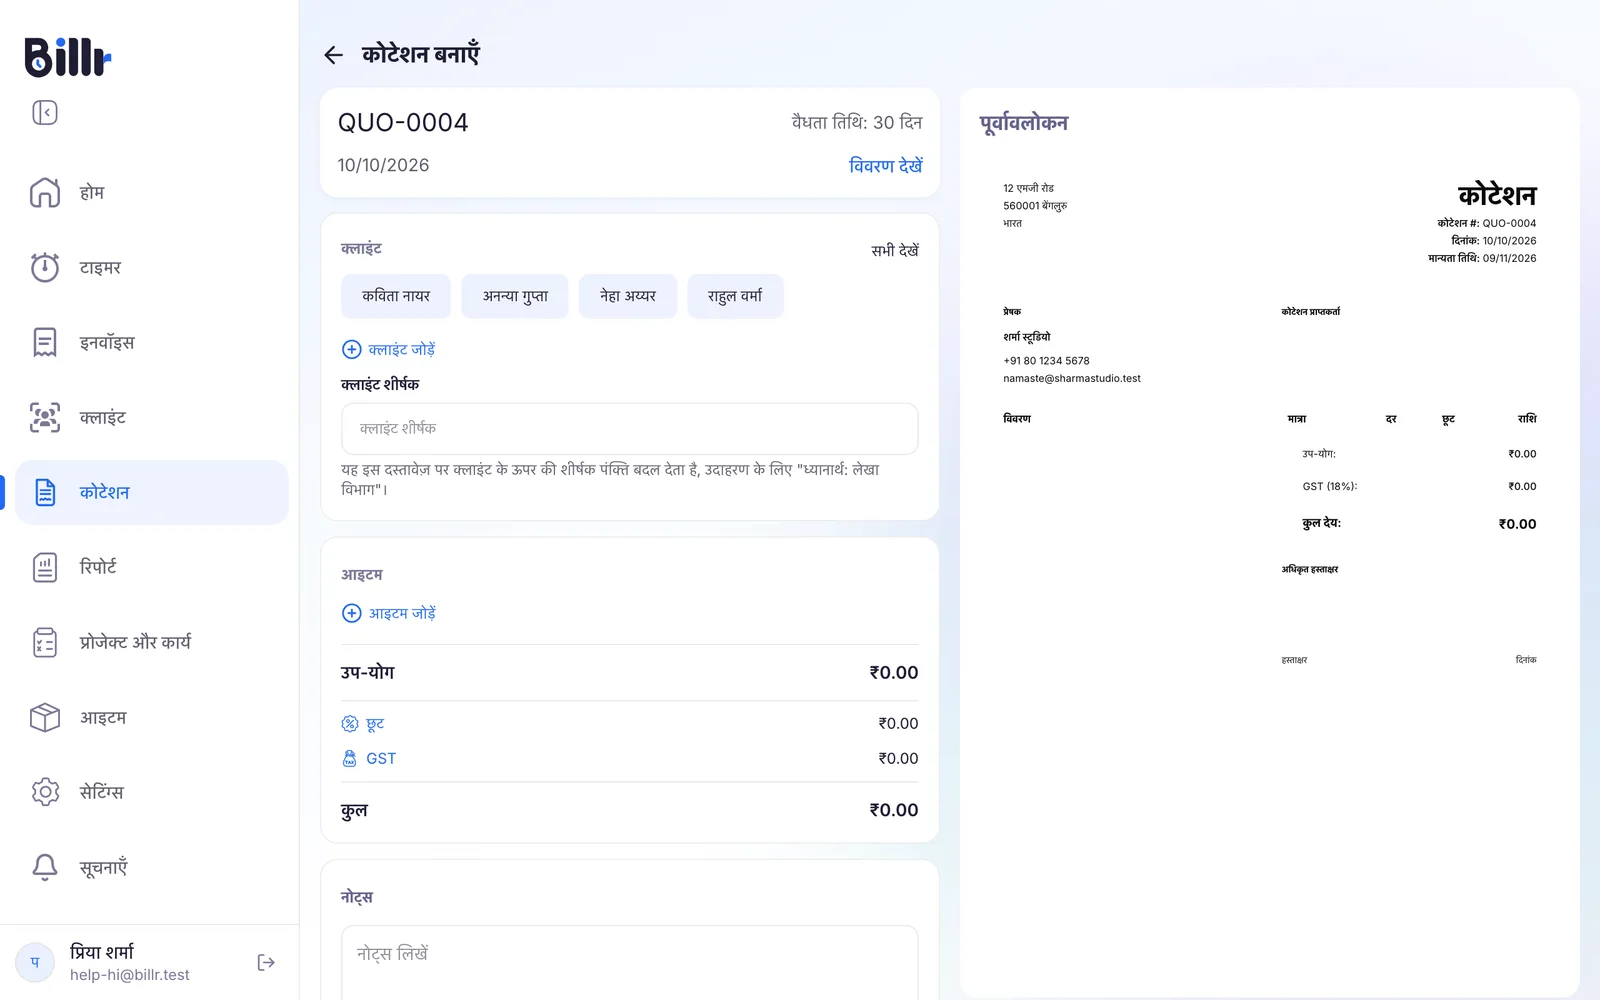1600x1000 pixels.
Task: Go back using the left arrow
Action: (x=334, y=55)
